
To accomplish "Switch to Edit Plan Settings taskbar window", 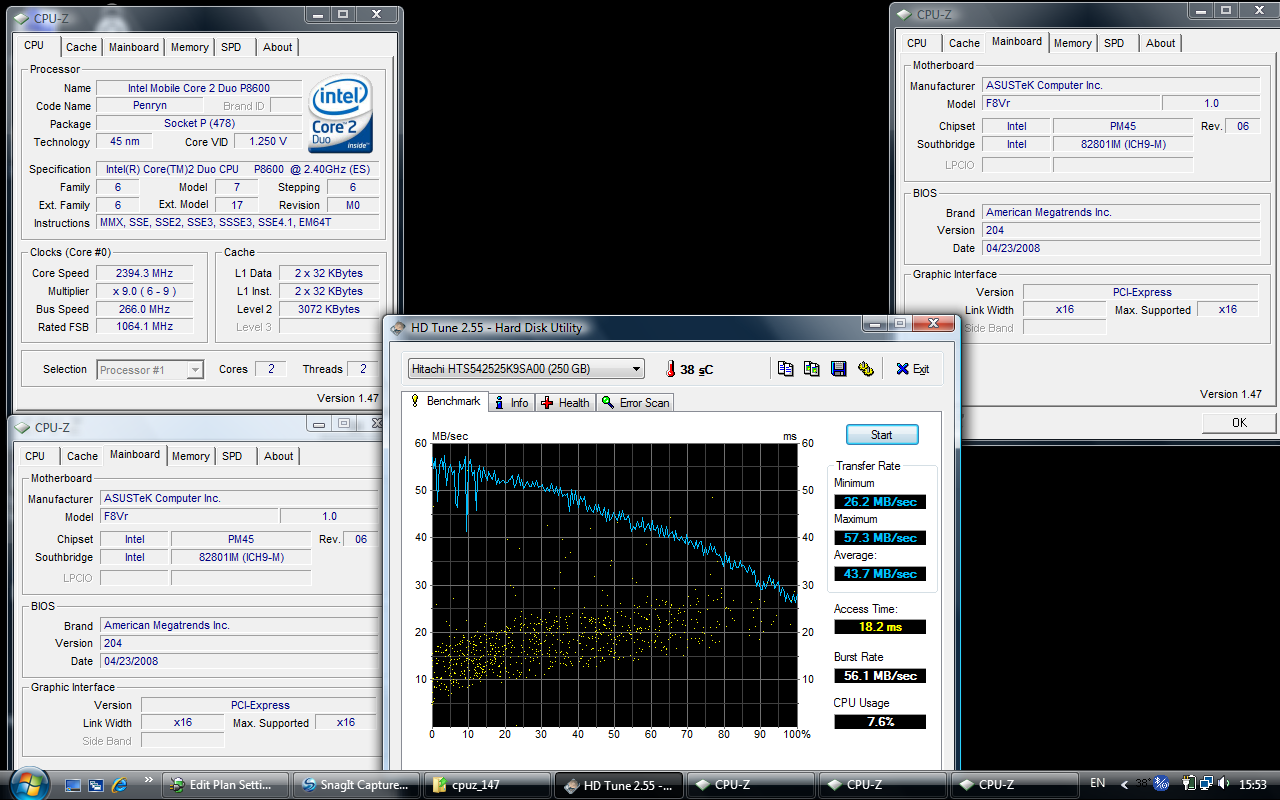I will (226, 785).
